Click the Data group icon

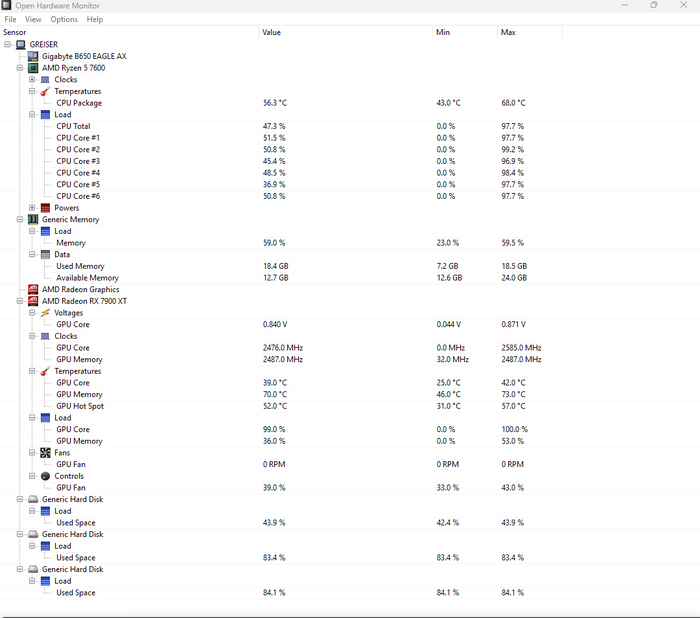pyautogui.click(x=45, y=255)
